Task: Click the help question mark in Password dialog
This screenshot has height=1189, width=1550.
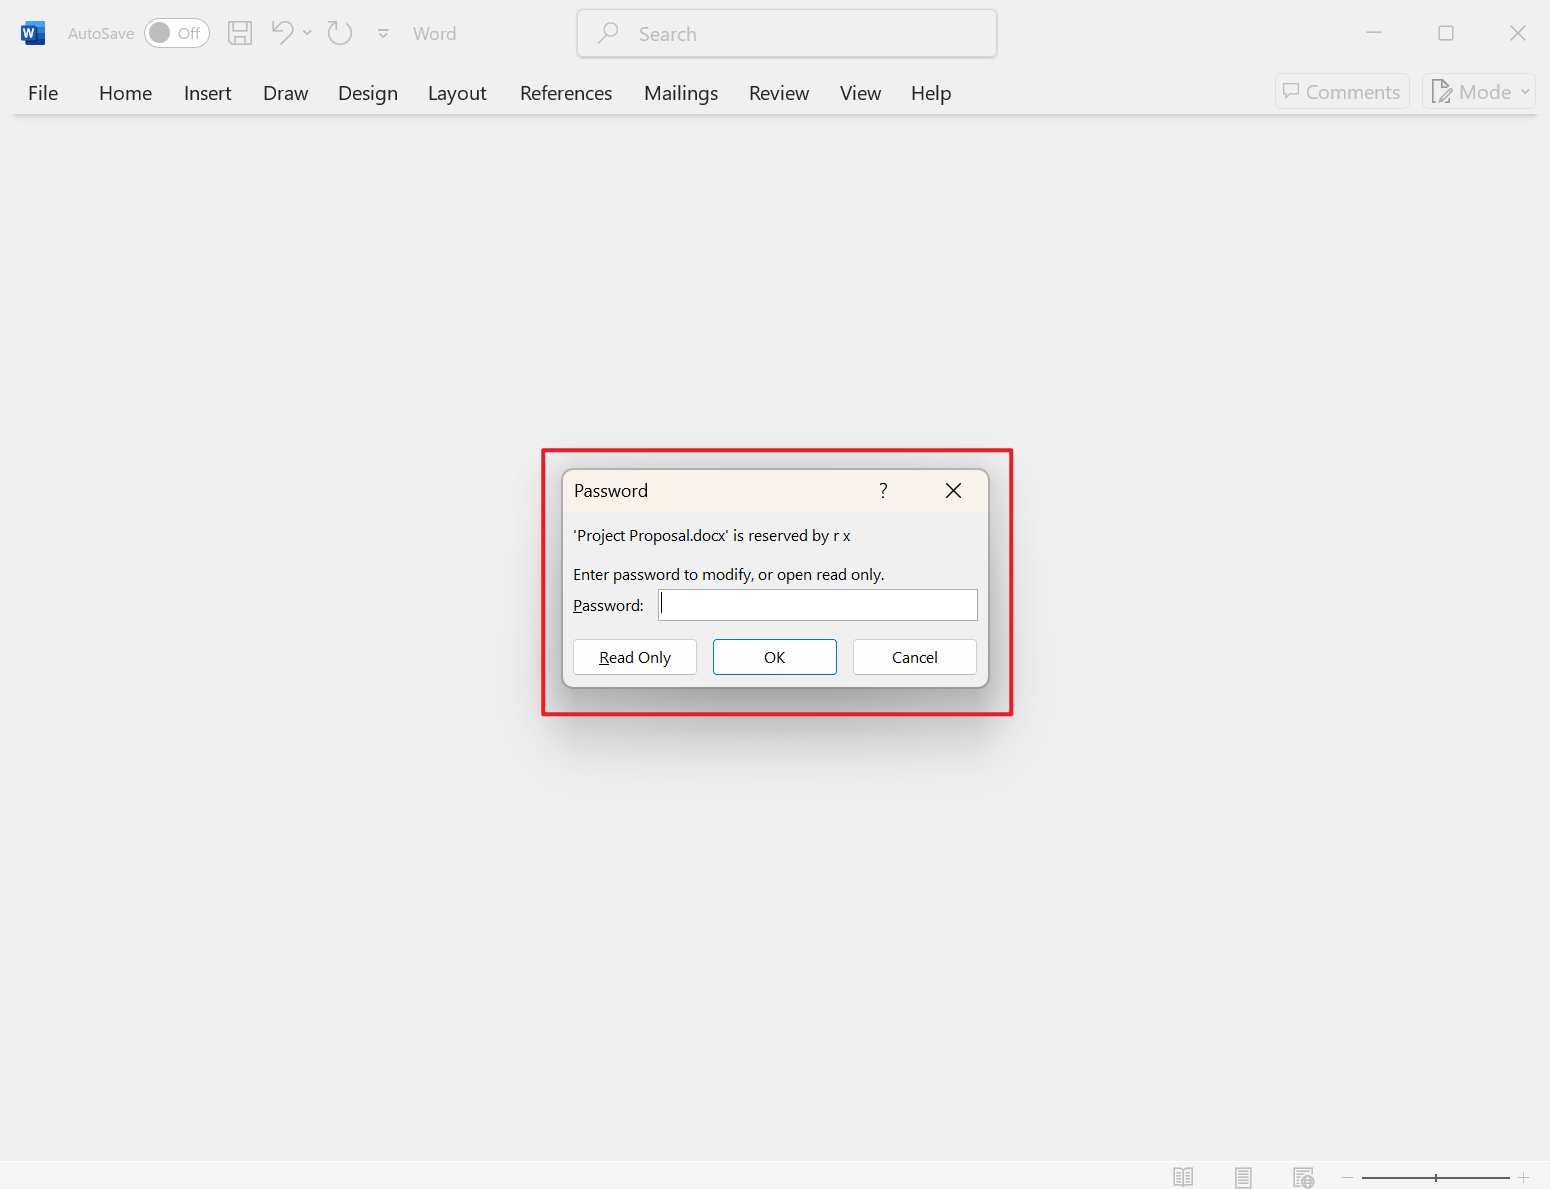Action: coord(883,490)
